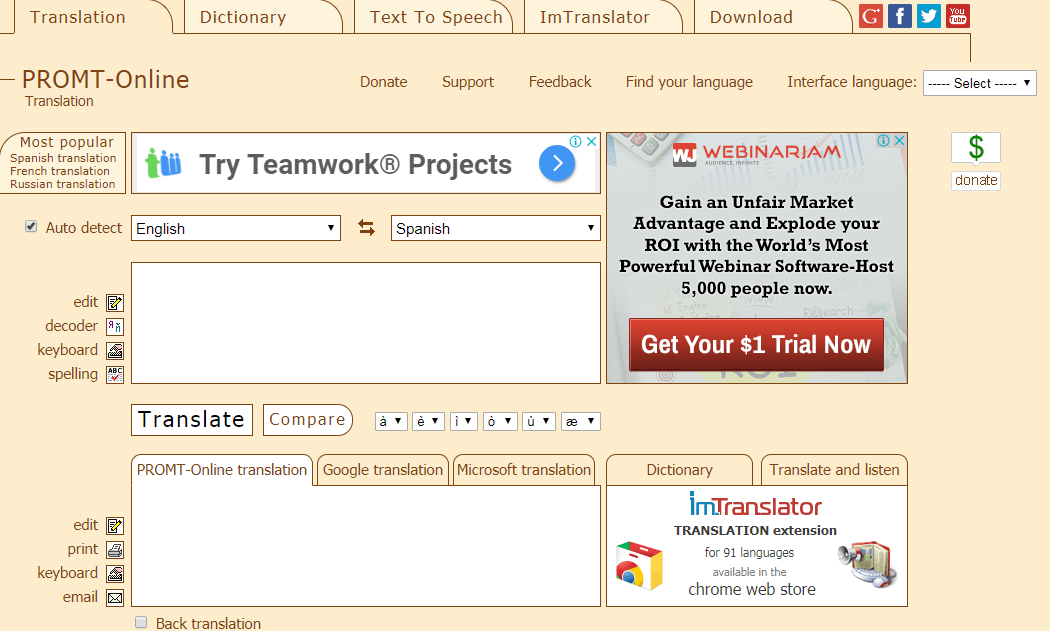
Task: Open the Google Plus social icon
Action: (x=871, y=16)
